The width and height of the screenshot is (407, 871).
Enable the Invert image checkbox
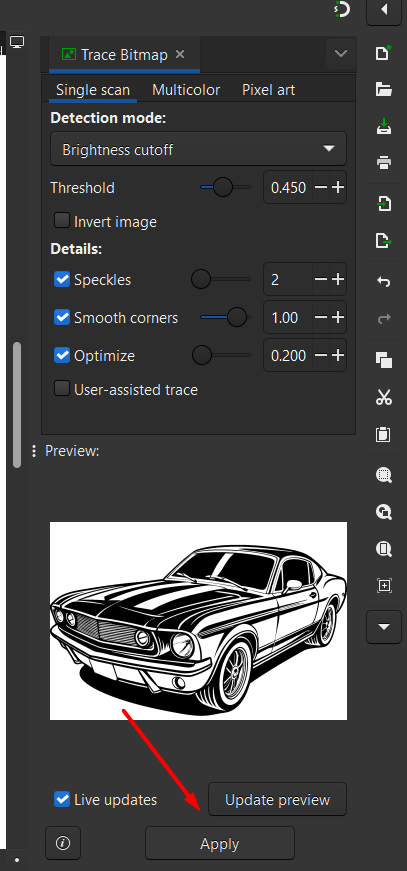(x=62, y=221)
